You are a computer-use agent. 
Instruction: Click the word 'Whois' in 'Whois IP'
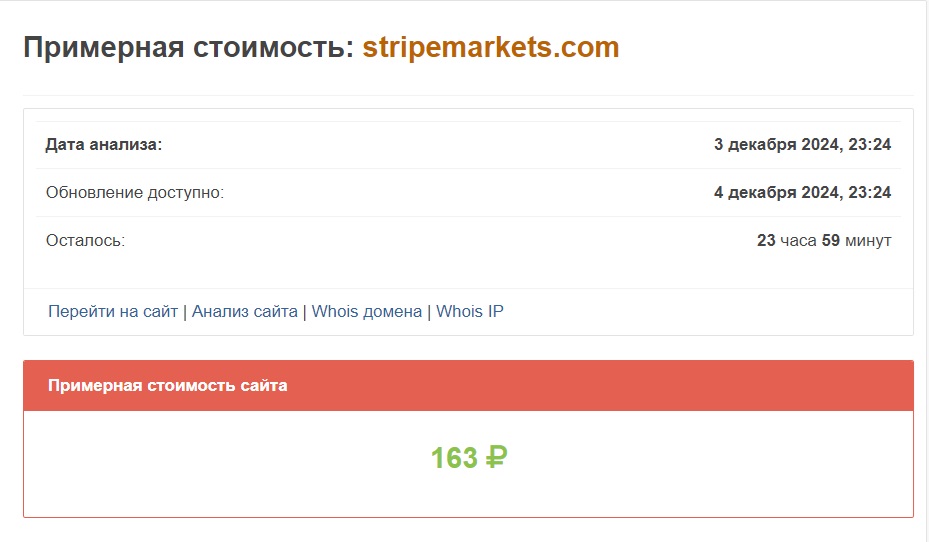click(459, 311)
